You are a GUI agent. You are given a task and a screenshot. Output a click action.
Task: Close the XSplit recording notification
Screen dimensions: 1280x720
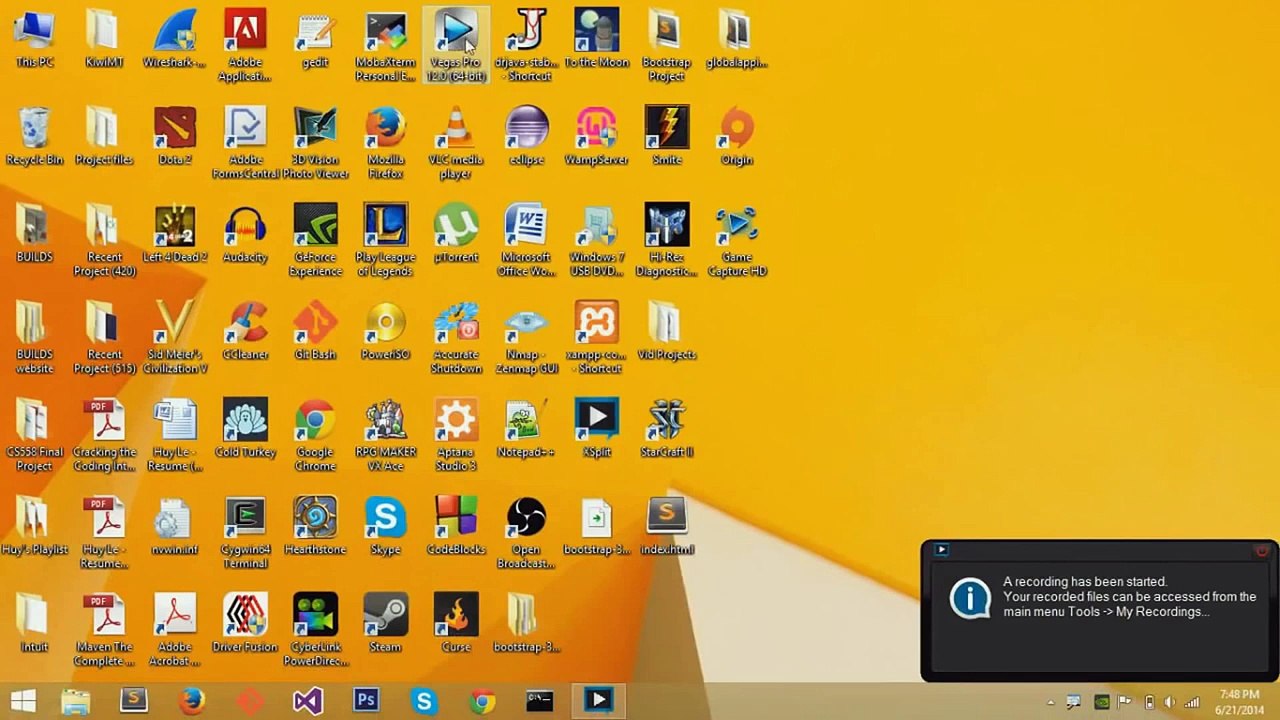coord(1262,551)
